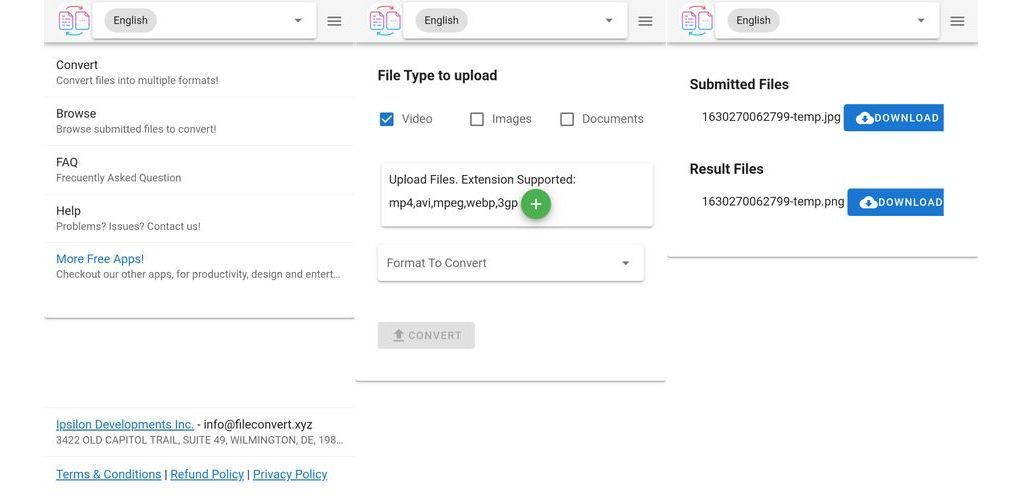Download the result temp.png file
The width and height of the screenshot is (1024, 500).
pyautogui.click(x=895, y=202)
